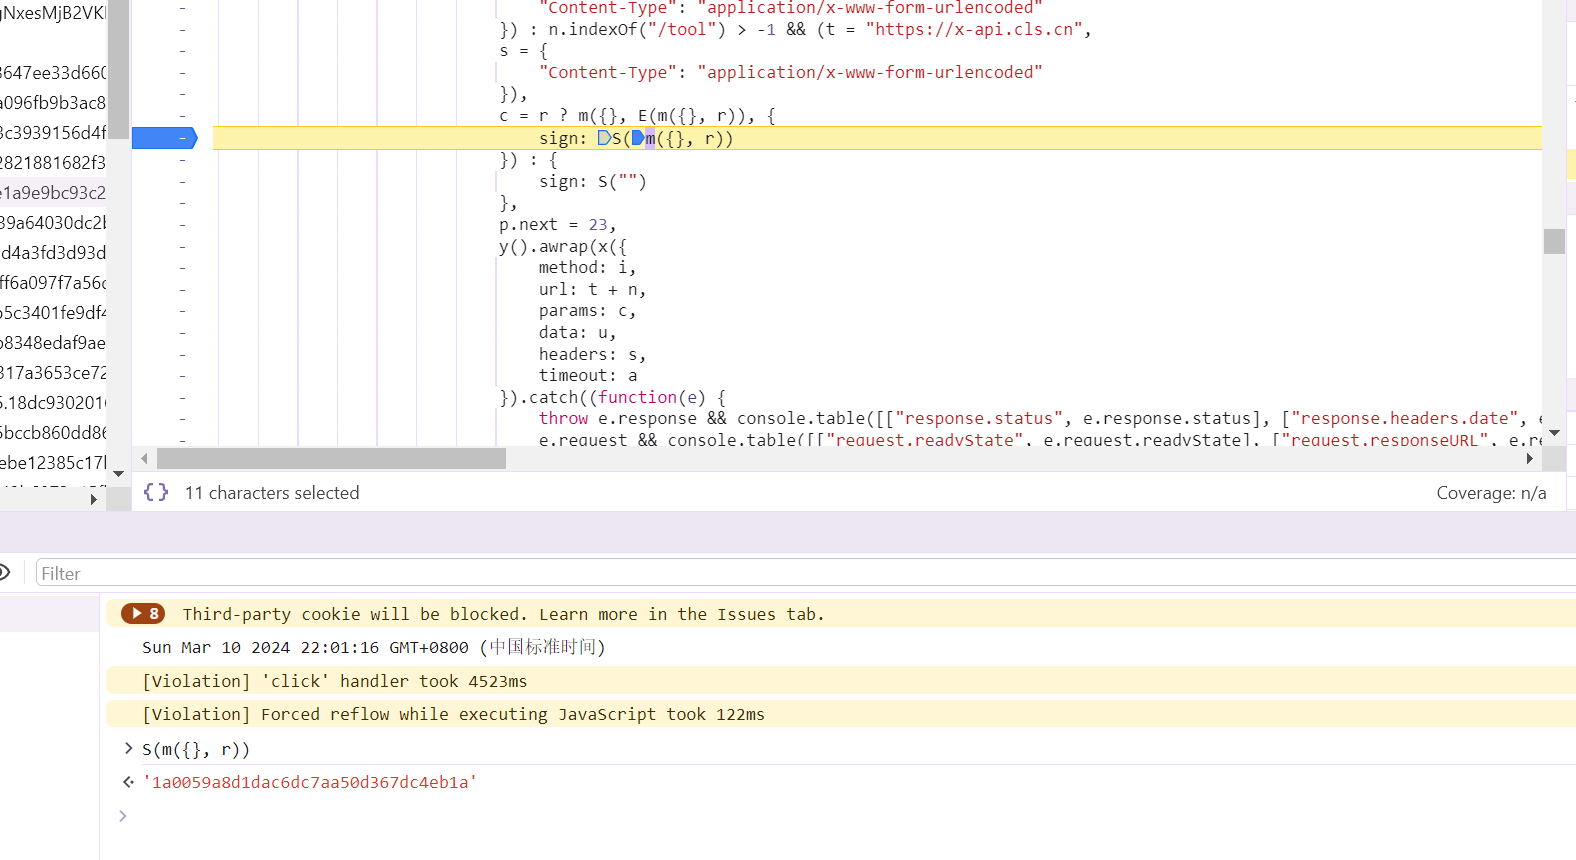Viewport: 1576px width, 860px height.
Task: Click the code editor vertical scrollbar thumb
Action: click(x=1554, y=241)
